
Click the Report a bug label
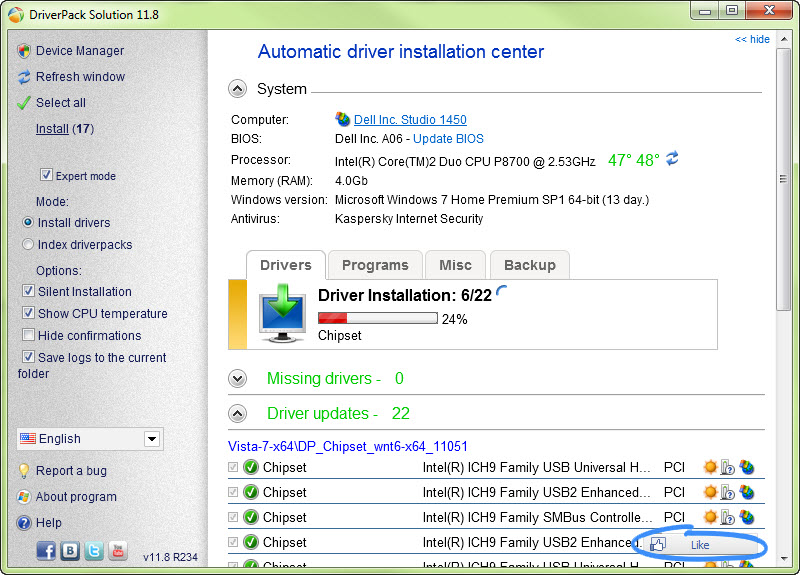pos(71,471)
